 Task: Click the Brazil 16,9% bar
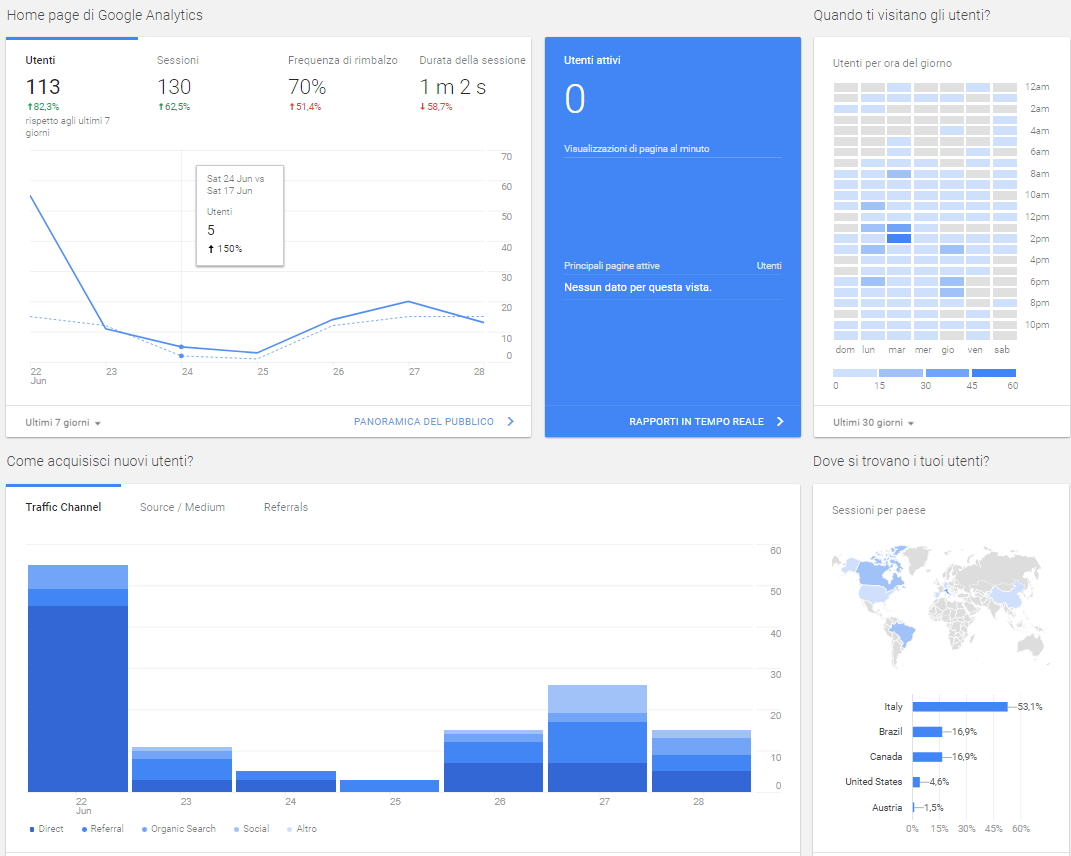927,732
